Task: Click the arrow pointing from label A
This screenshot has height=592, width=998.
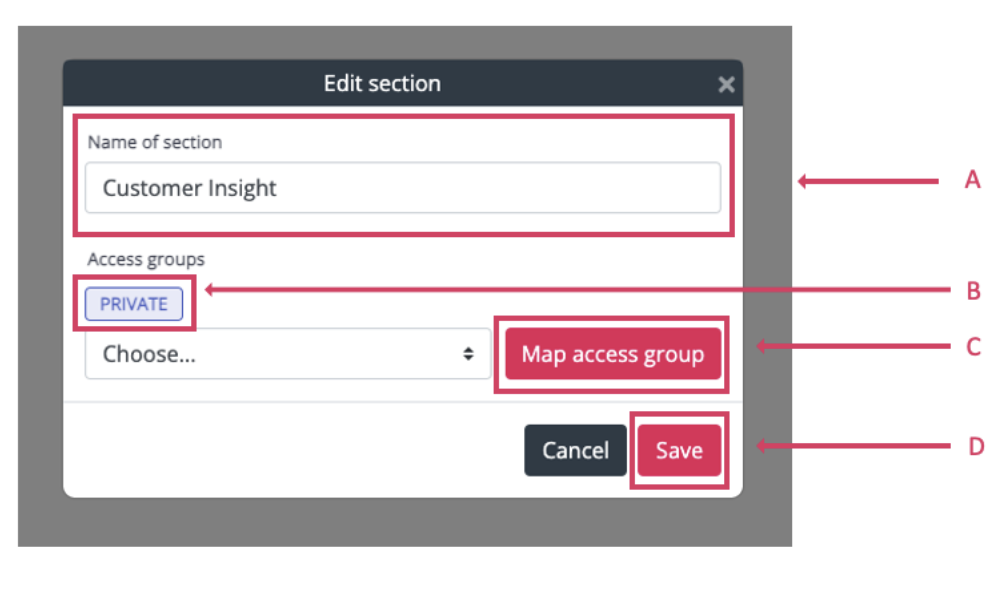Action: pyautogui.click(x=868, y=181)
